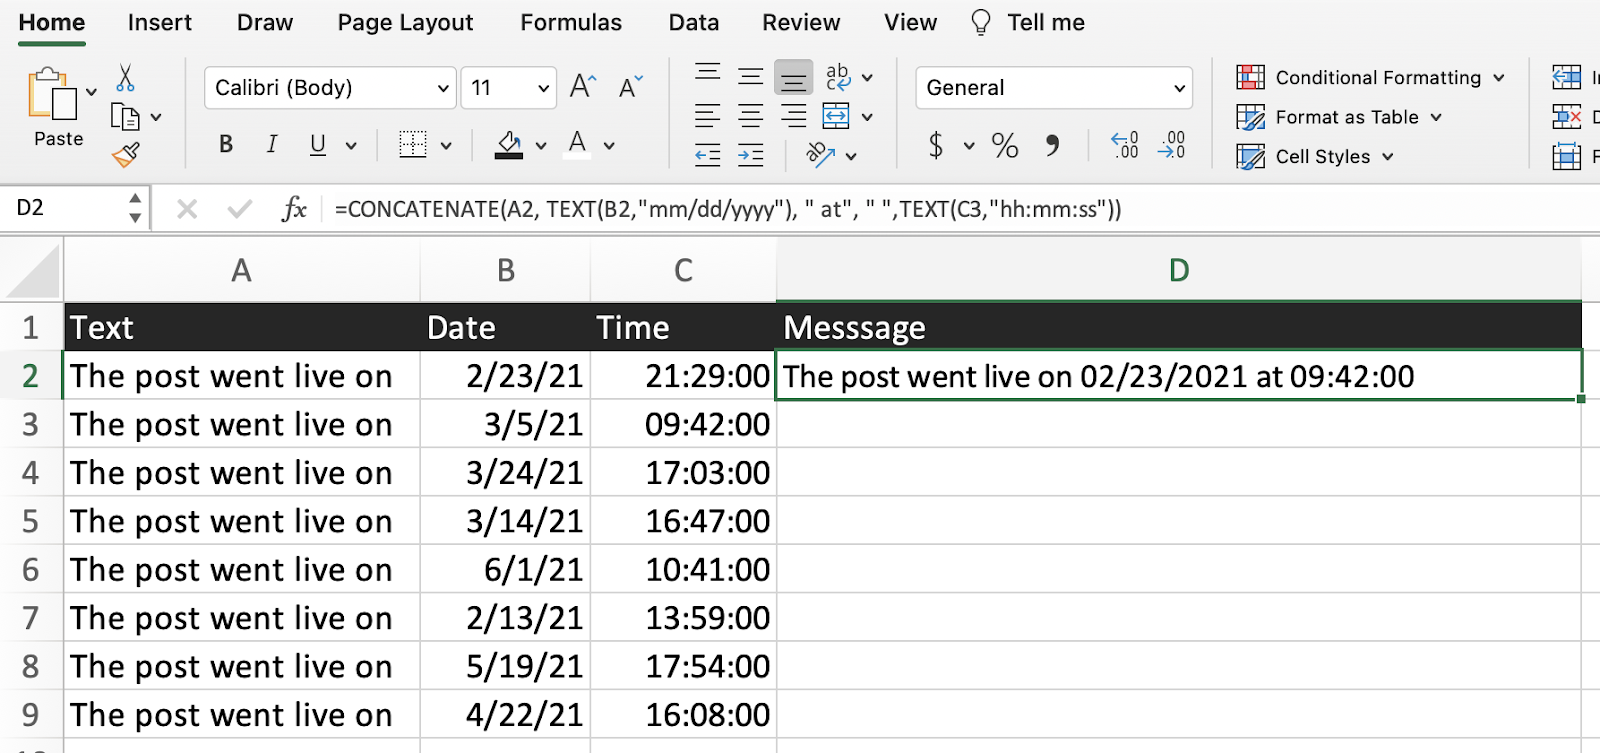
Task: Toggle Bold formatting
Action: (226, 145)
